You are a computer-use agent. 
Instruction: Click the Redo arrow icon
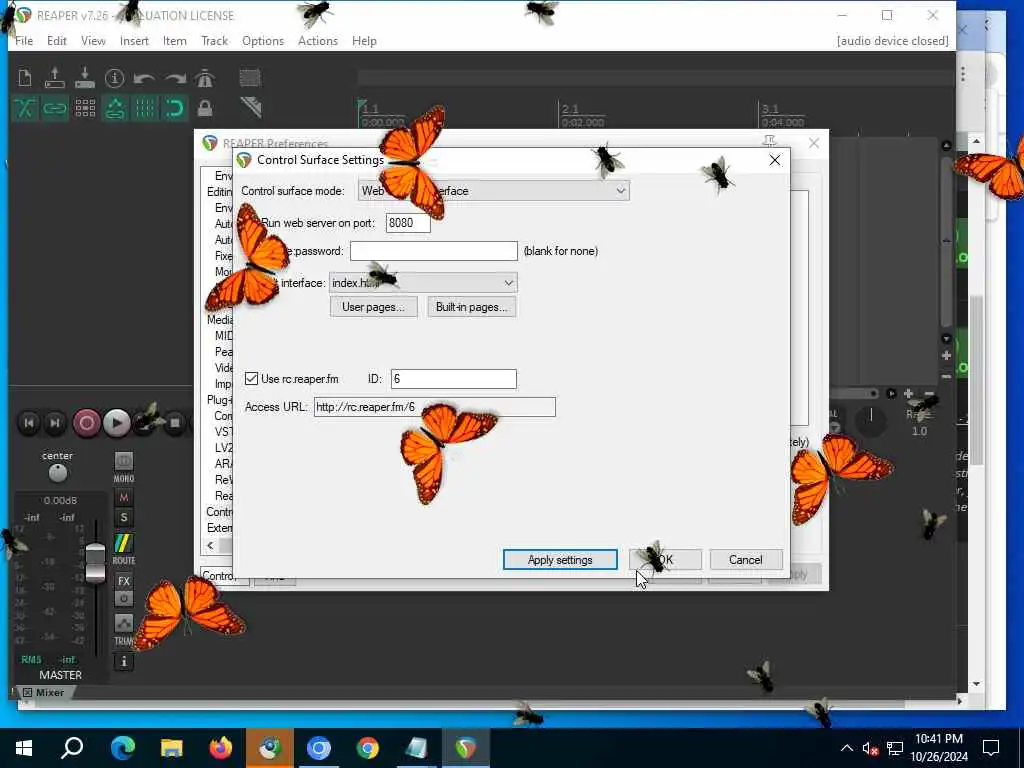[175, 79]
